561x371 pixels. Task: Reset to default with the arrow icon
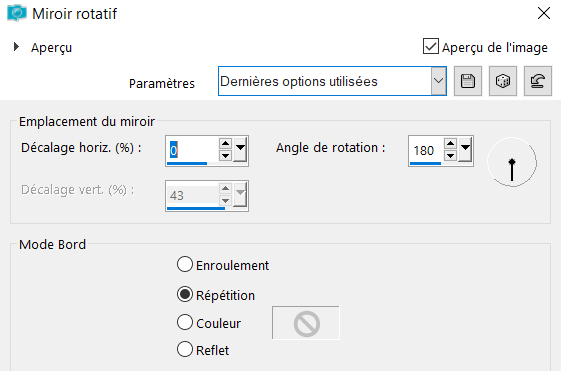[538, 81]
